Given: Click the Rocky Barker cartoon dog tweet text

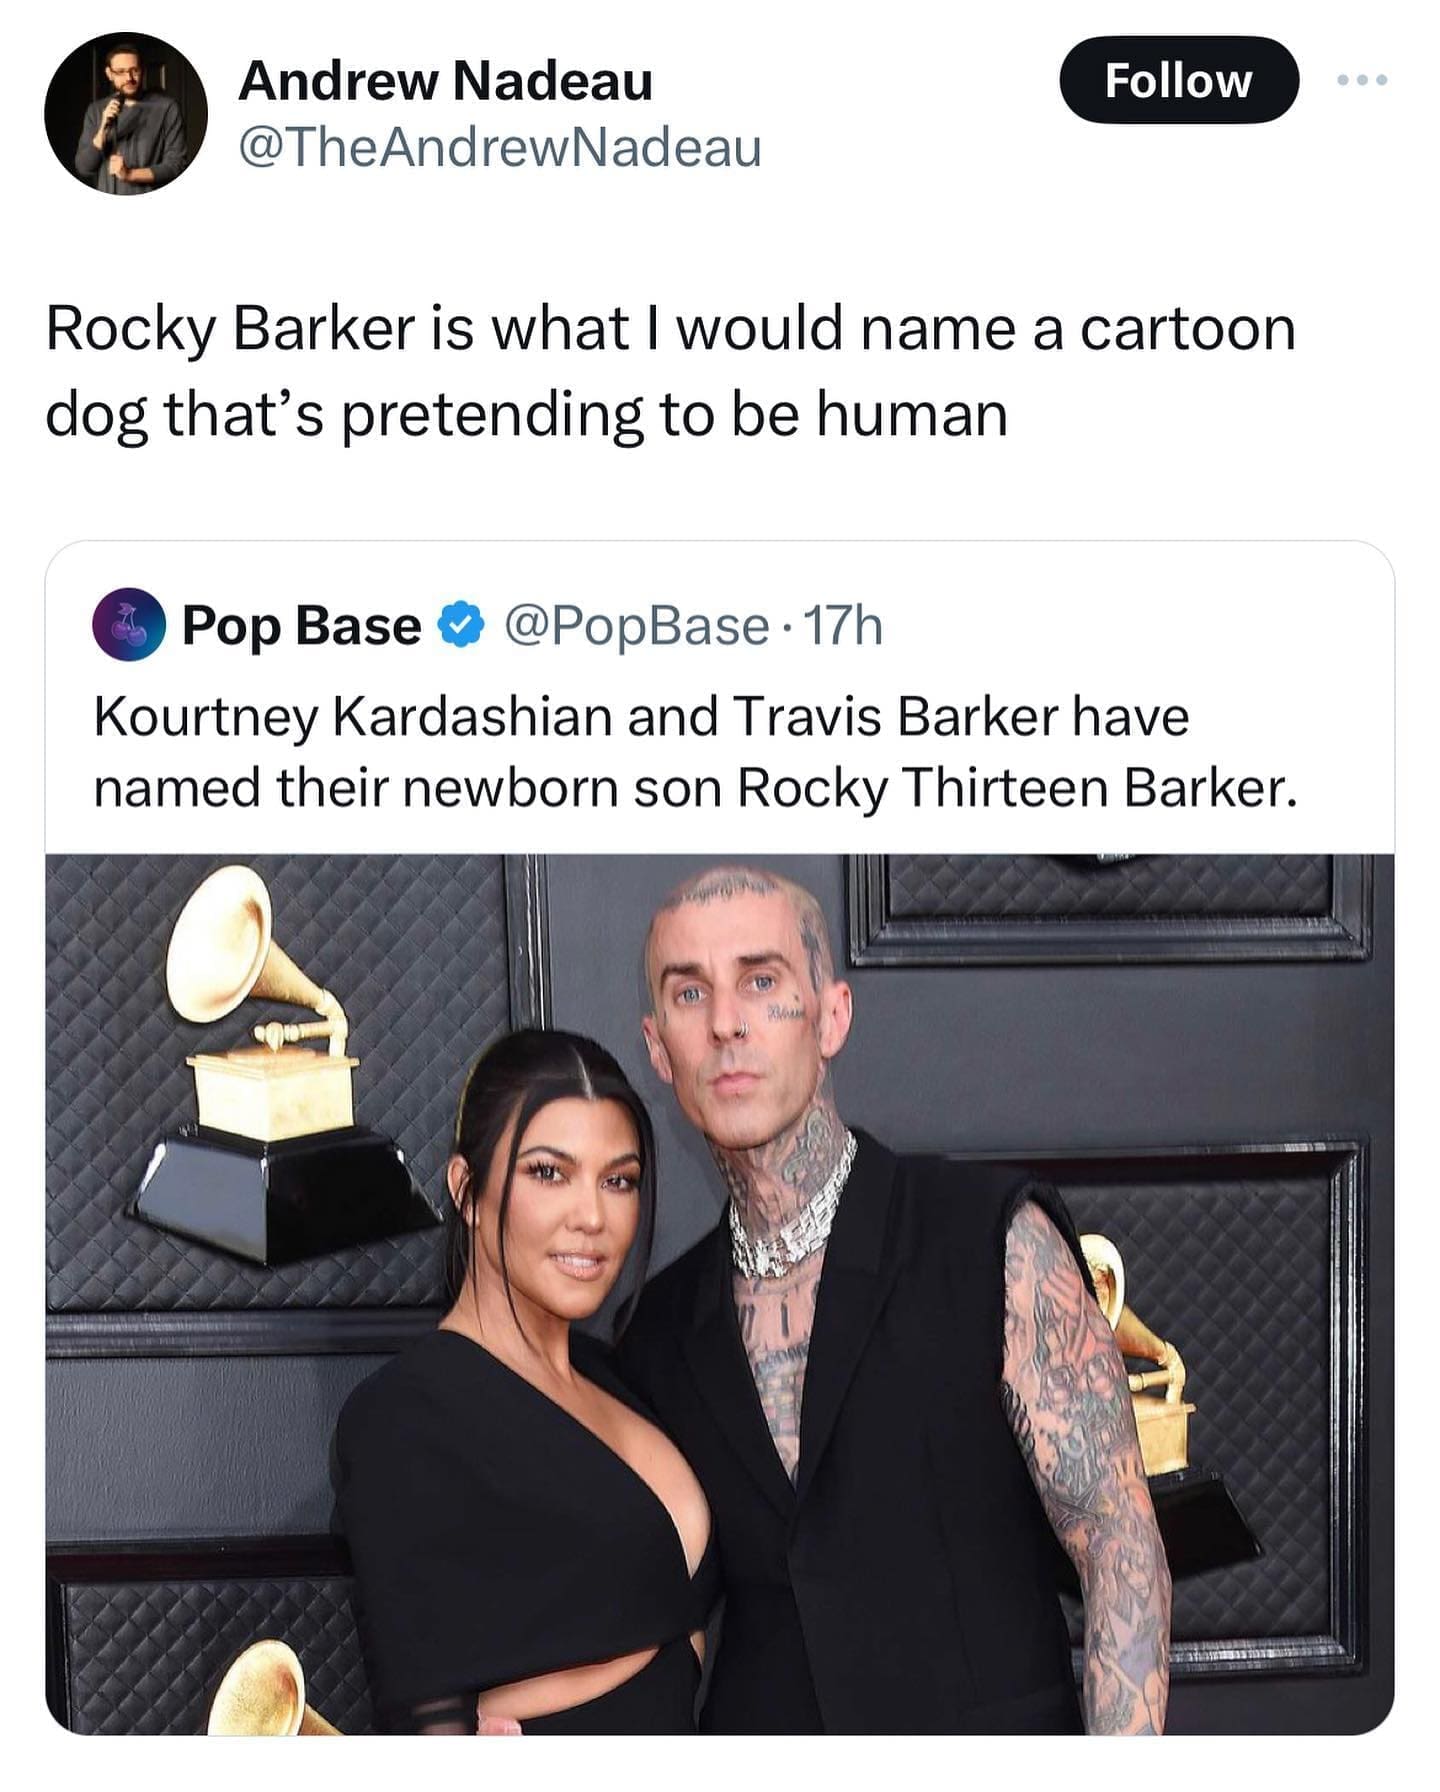Looking at the screenshot, I should point(670,371).
